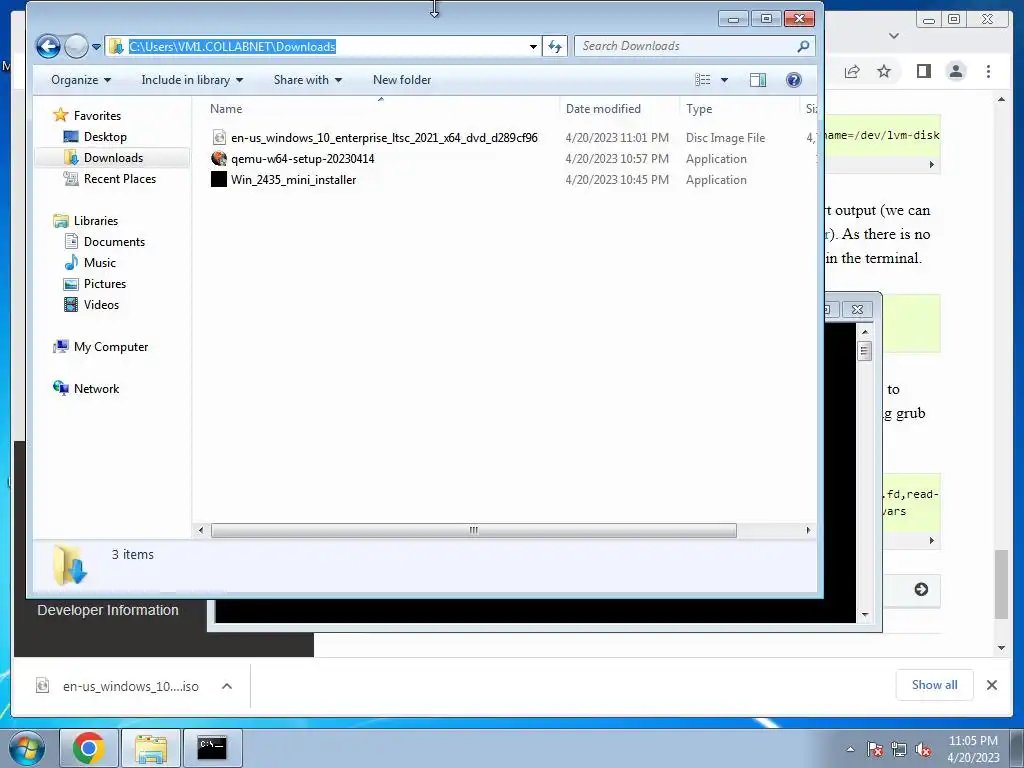This screenshot has width=1024, height=768.
Task: Select Libraries in navigation pane
Action: pyautogui.click(x=95, y=221)
